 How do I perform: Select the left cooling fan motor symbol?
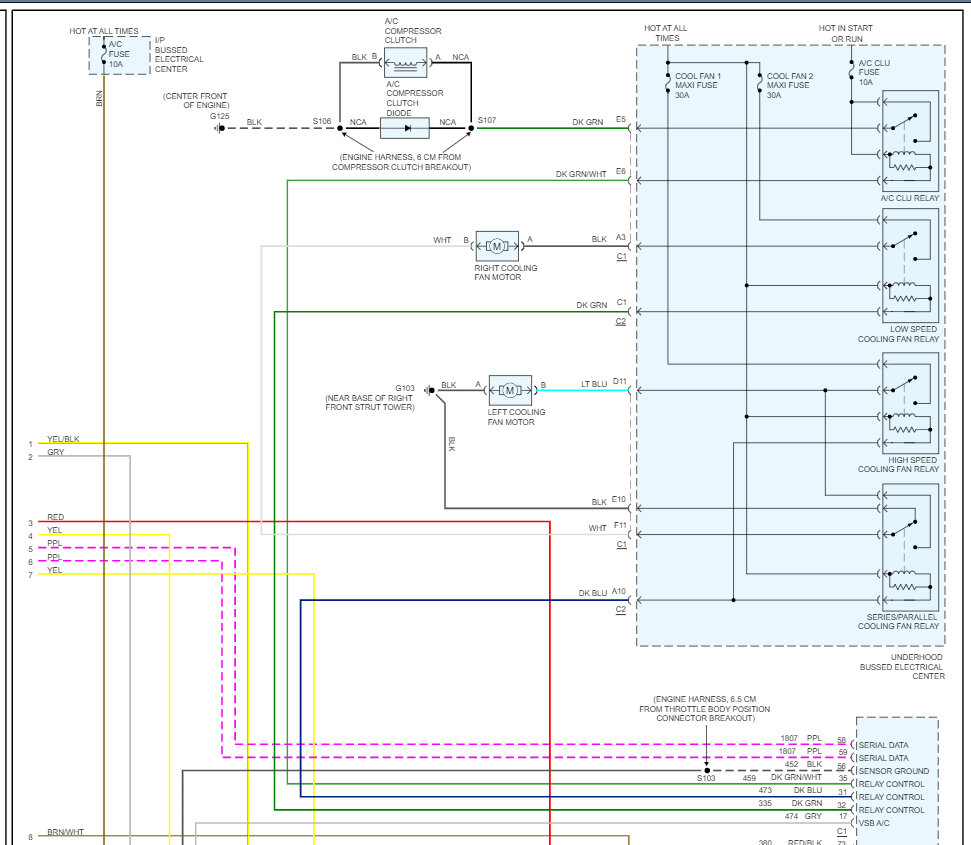pyautogui.click(x=510, y=391)
